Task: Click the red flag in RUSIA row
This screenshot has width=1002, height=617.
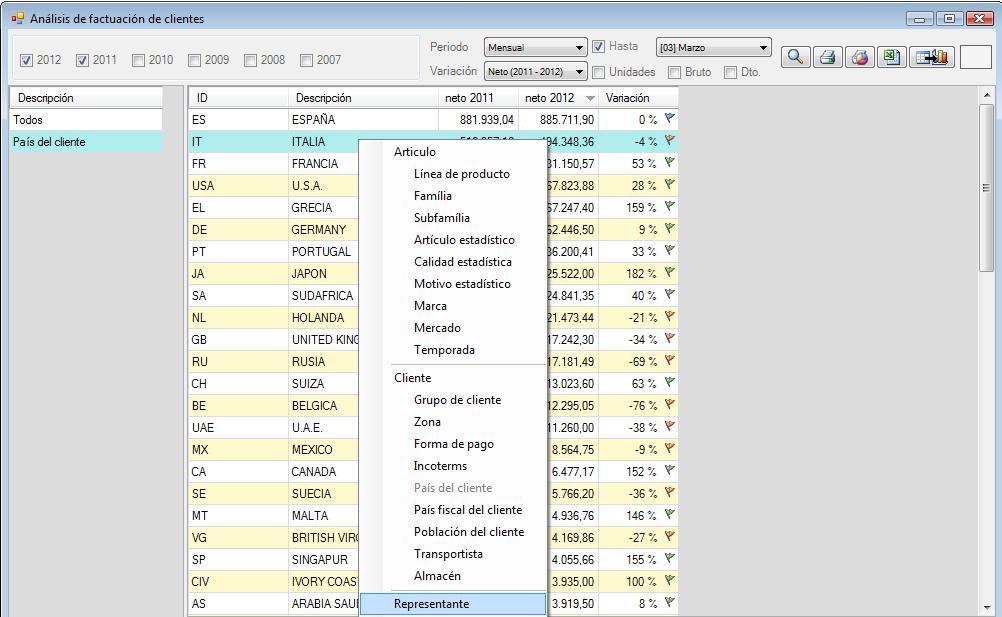Action: [670, 361]
